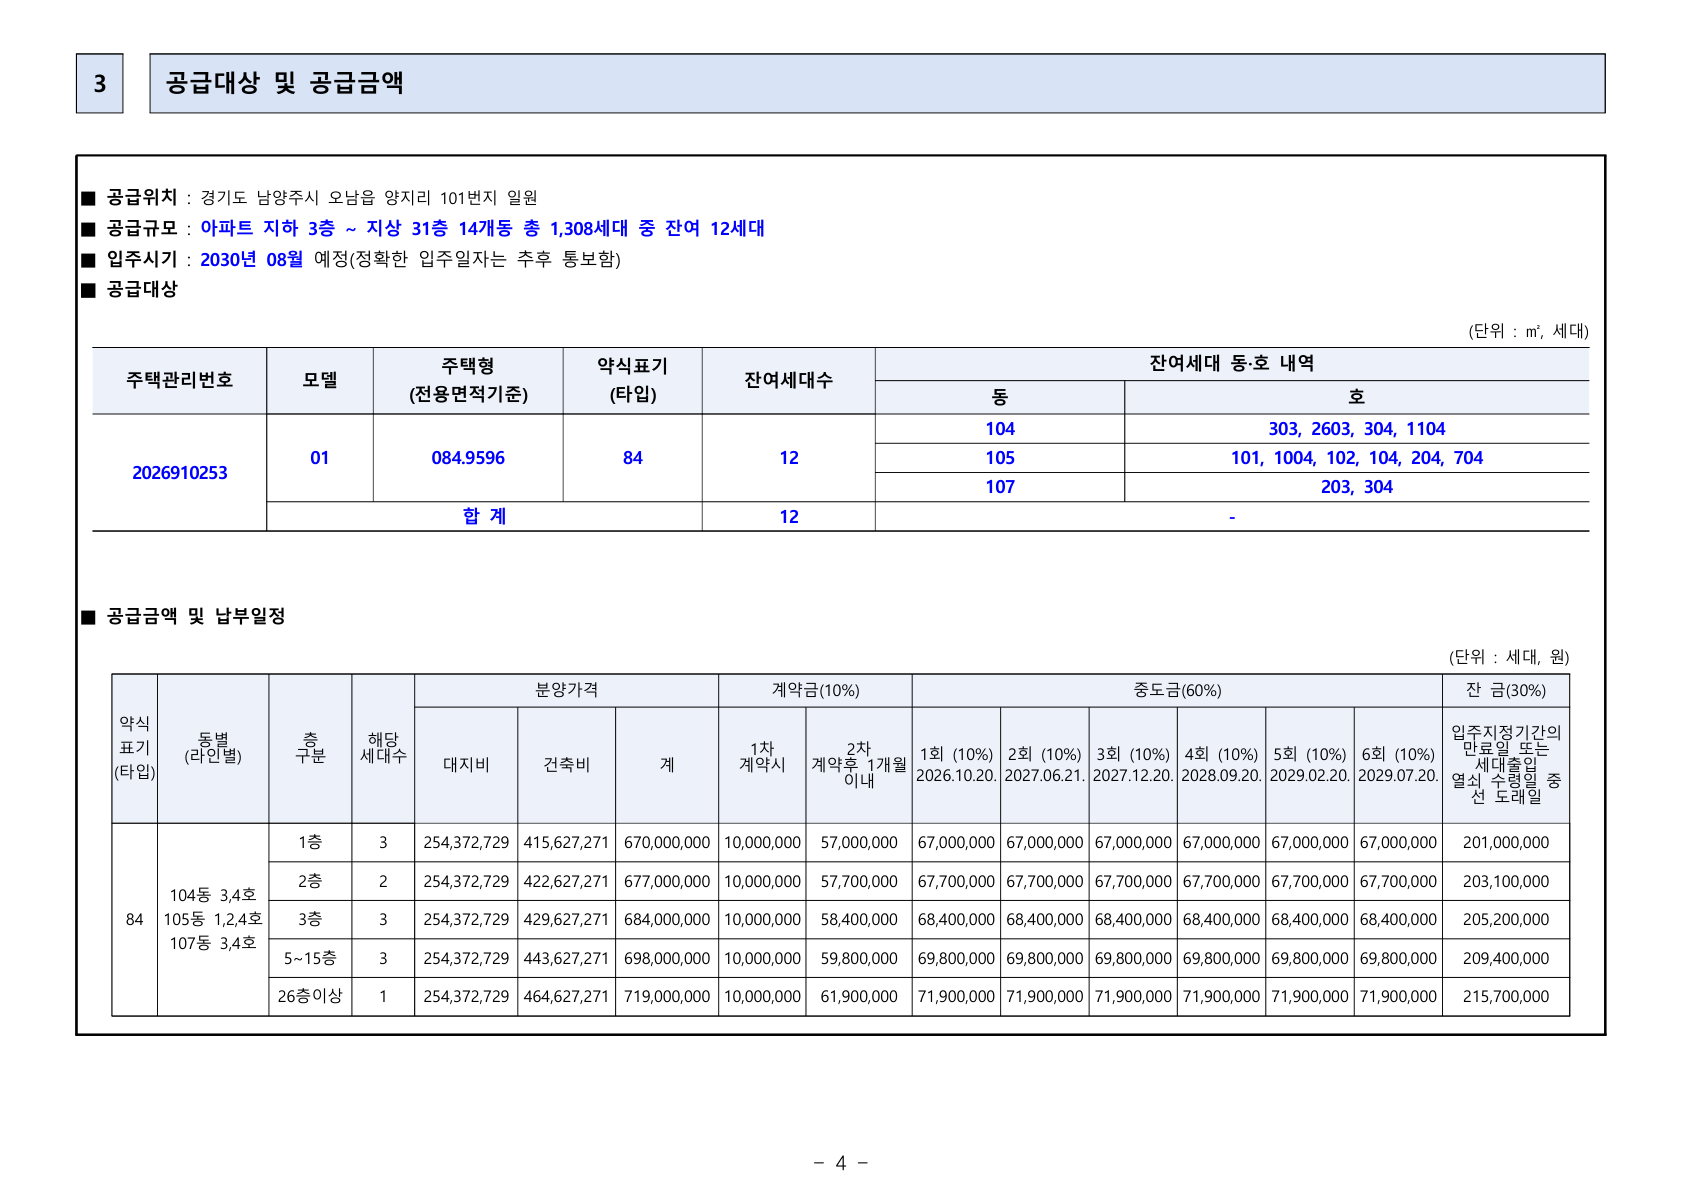Click the page number "- 4 -"
Screen dimensions: 1682x1190
[x=841, y=1163]
